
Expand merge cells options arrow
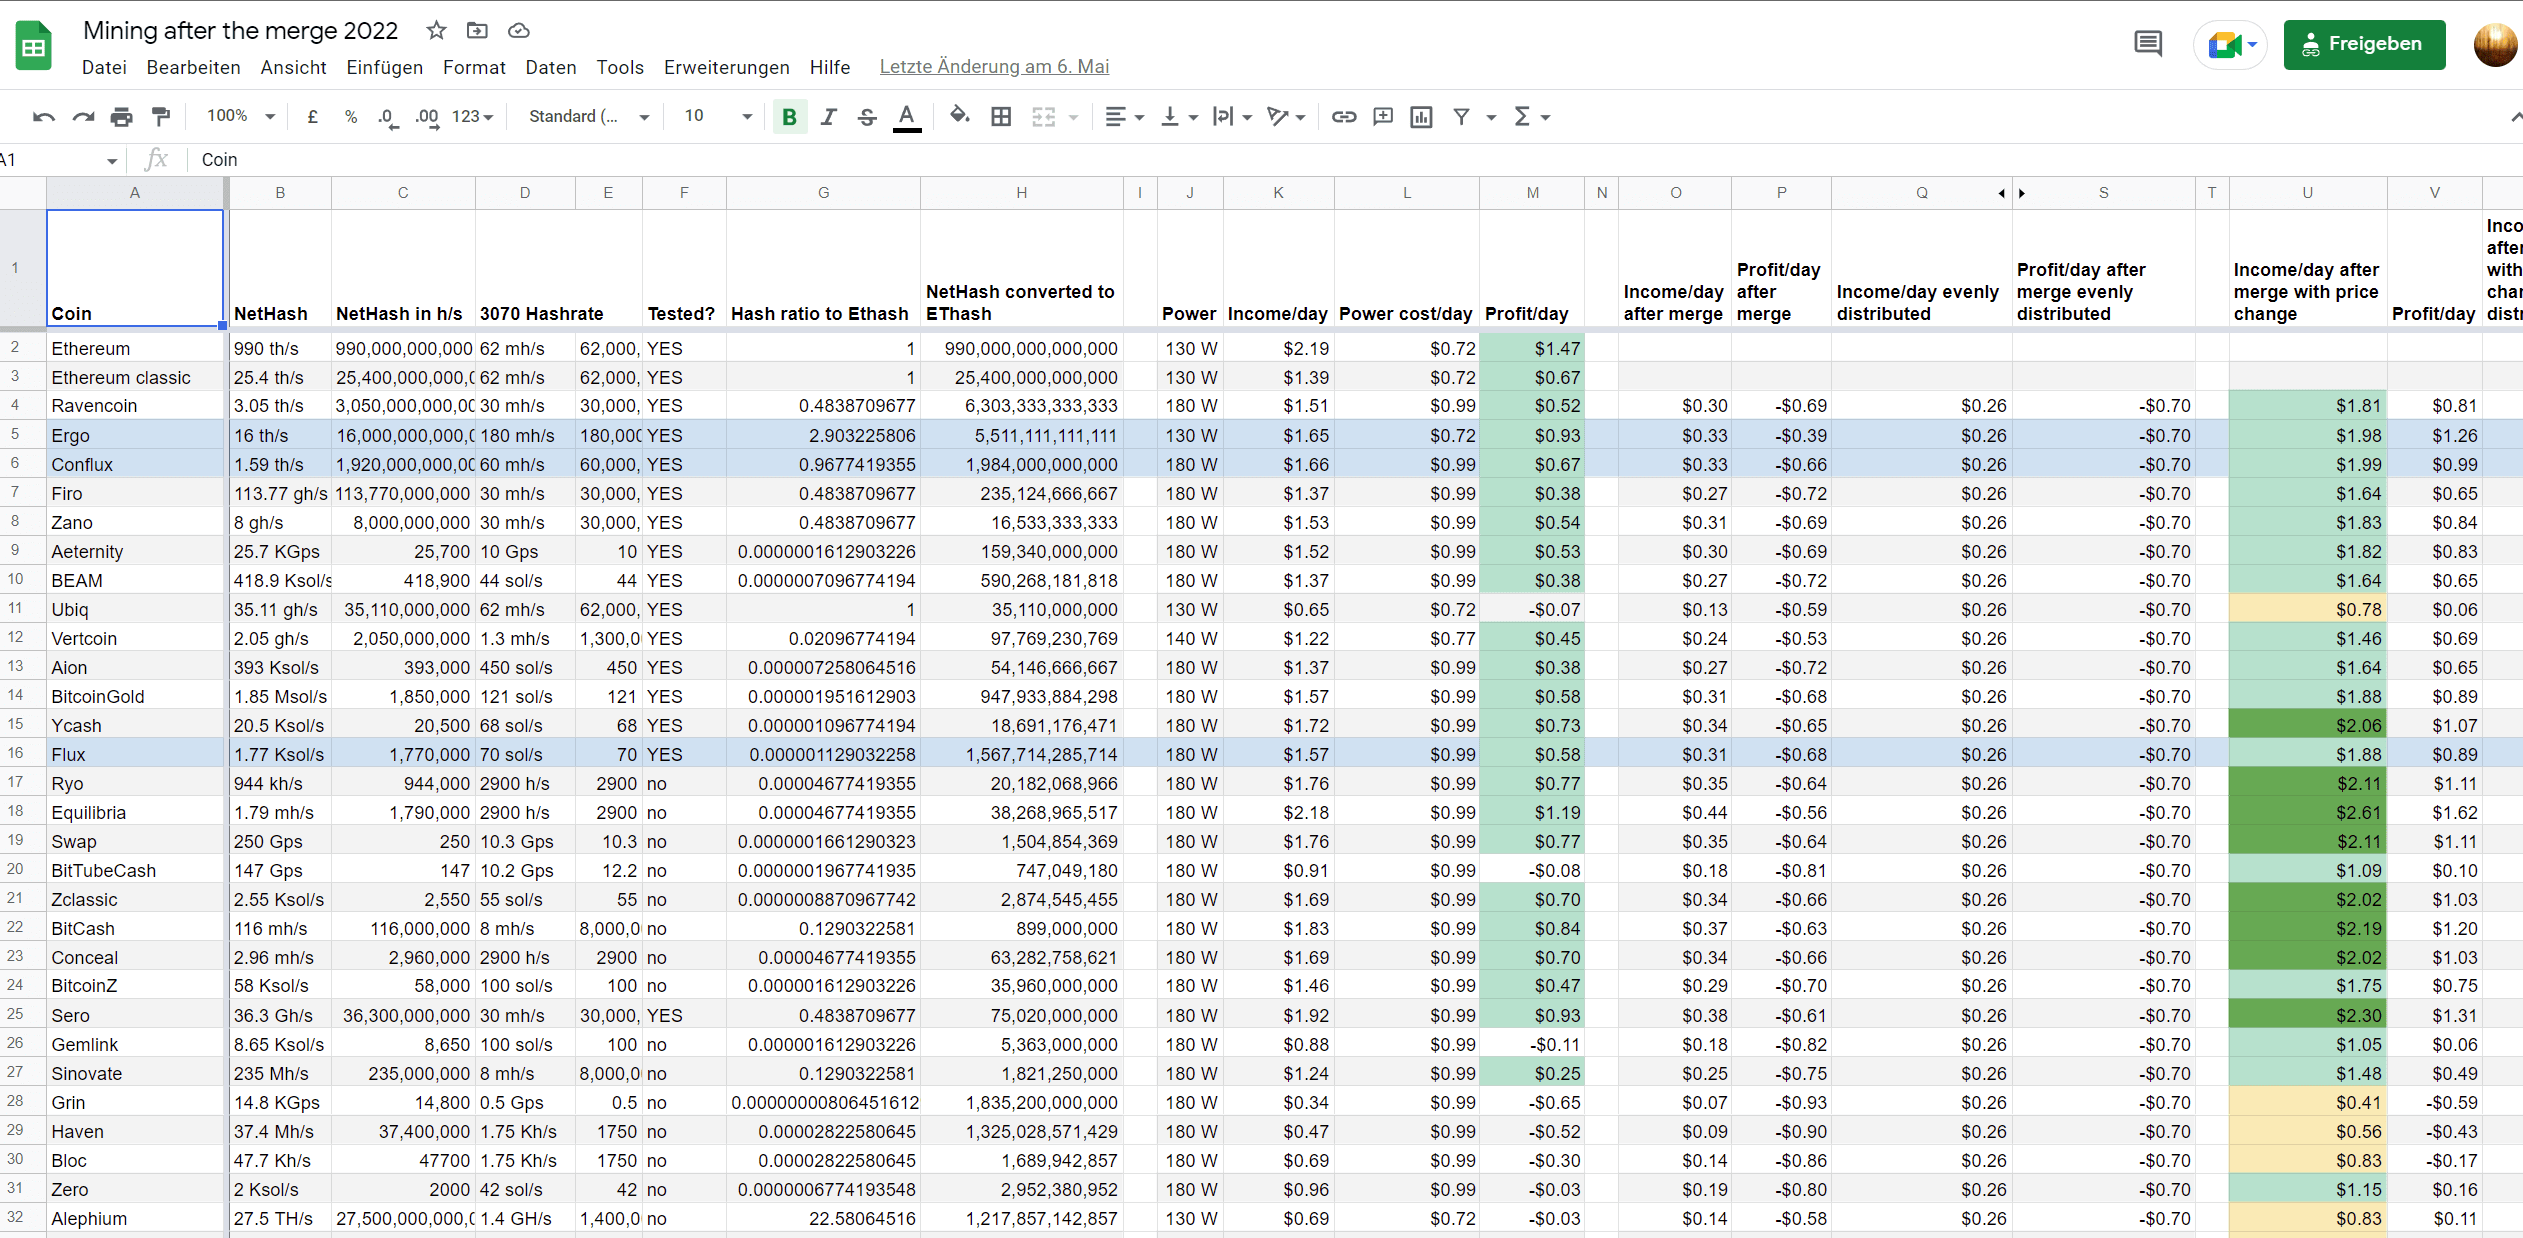pos(1074,117)
